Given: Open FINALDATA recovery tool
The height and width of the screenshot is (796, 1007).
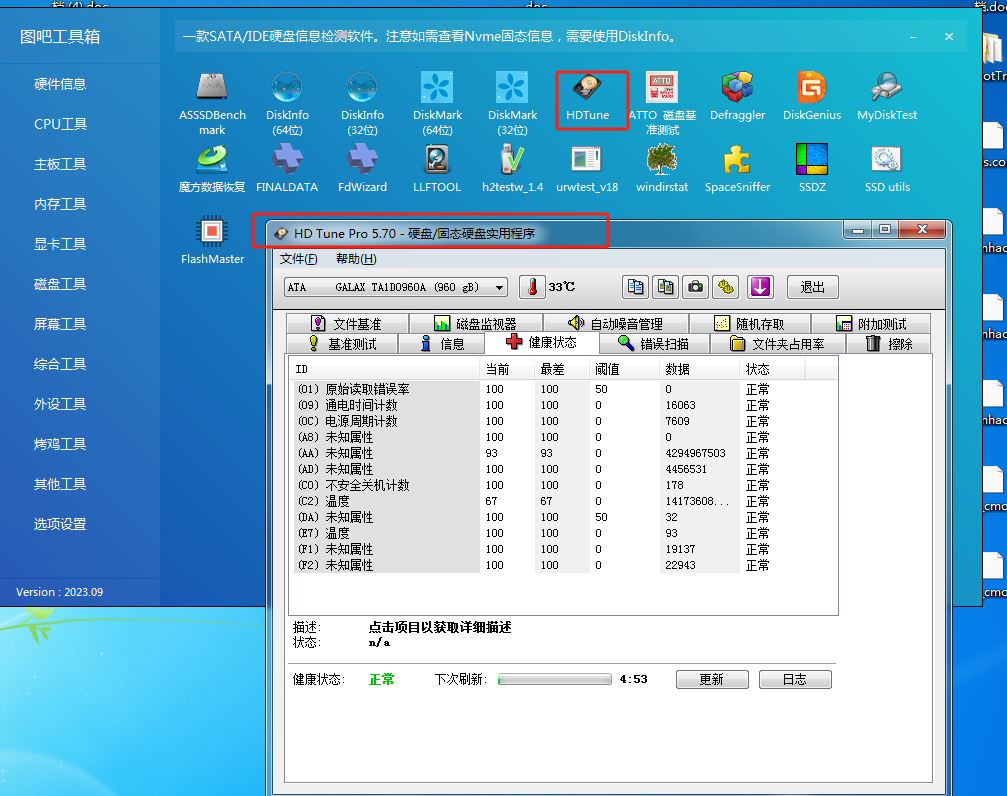Looking at the screenshot, I should (x=287, y=168).
